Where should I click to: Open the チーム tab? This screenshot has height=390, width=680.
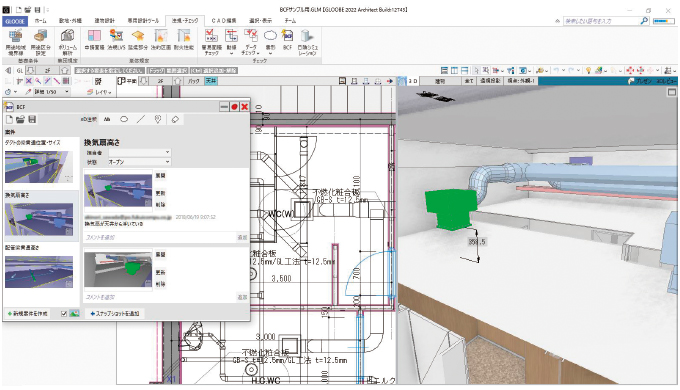pyautogui.click(x=290, y=21)
